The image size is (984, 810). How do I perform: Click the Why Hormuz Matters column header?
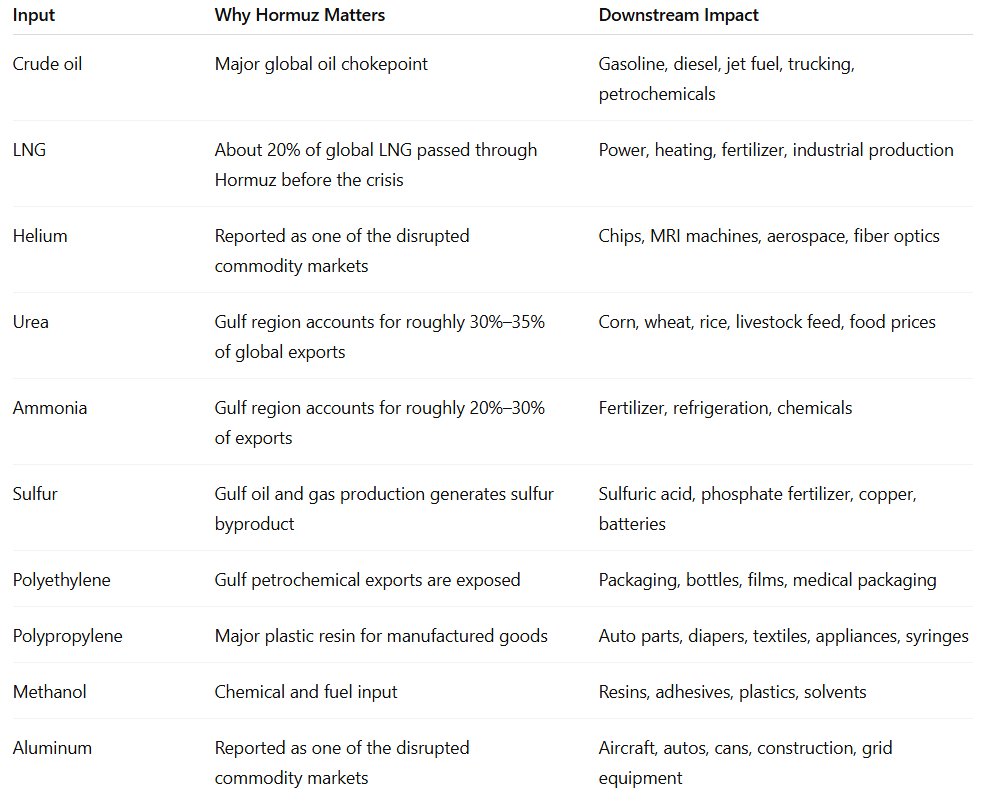(x=299, y=15)
